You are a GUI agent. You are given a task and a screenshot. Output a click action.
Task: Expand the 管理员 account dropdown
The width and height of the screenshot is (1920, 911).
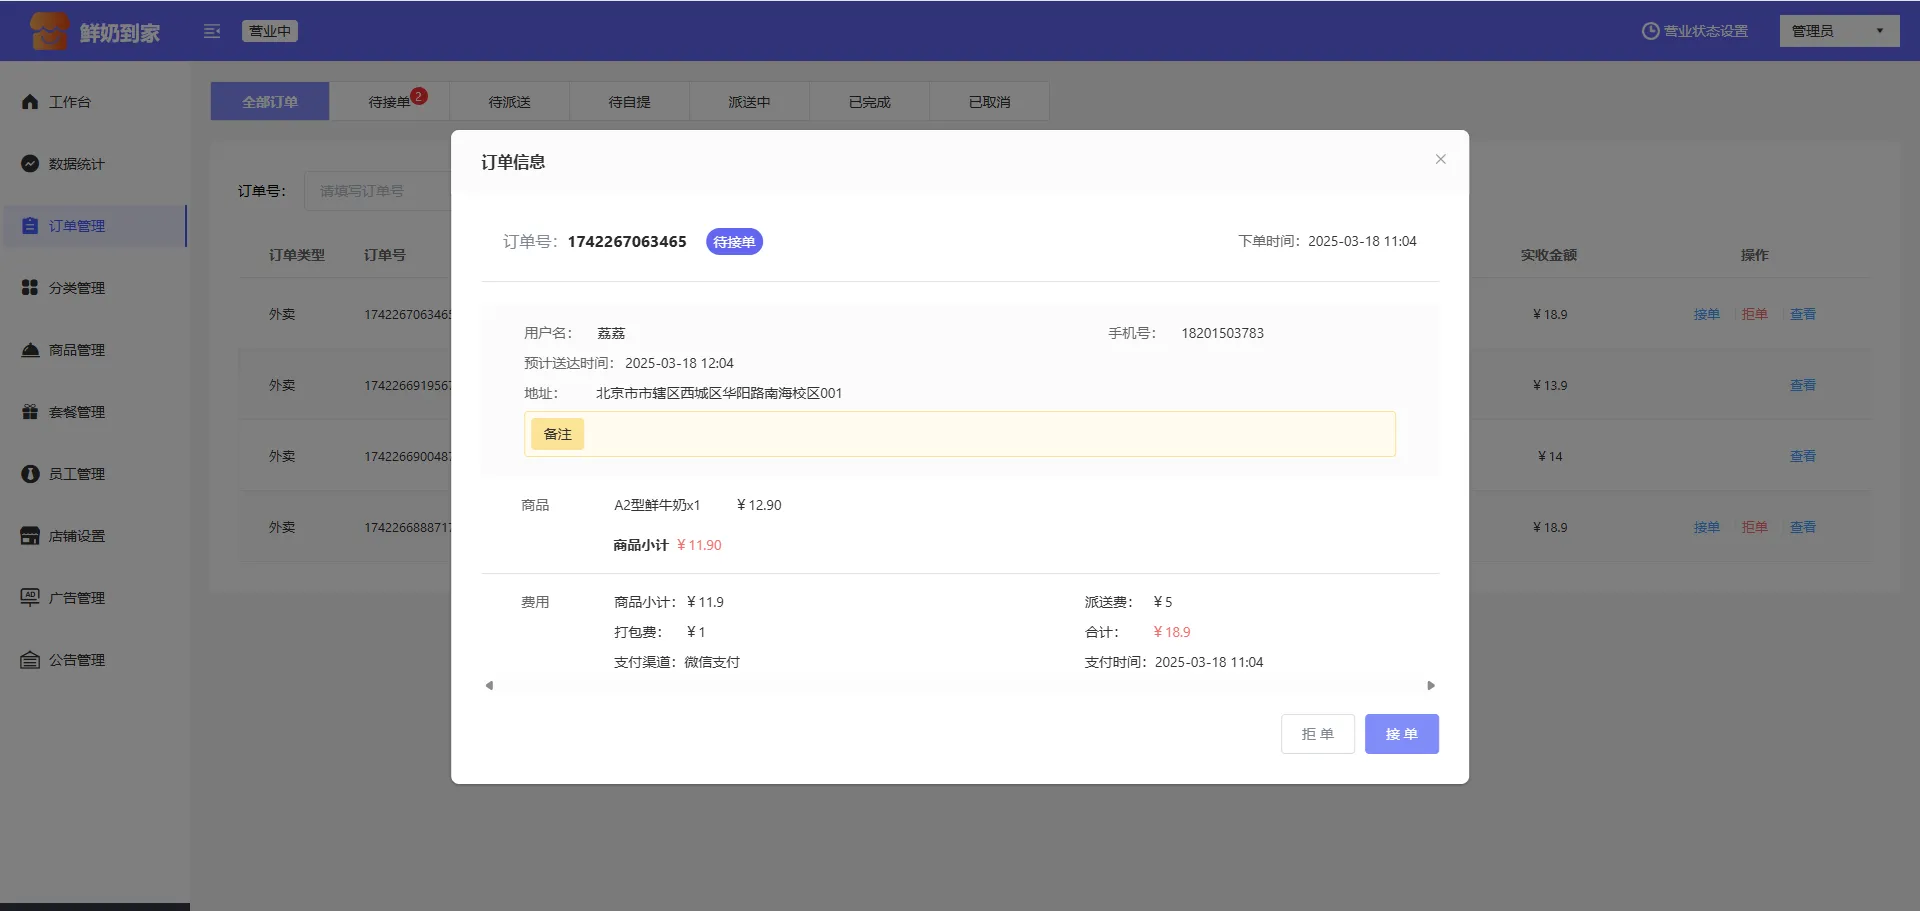(x=1838, y=31)
